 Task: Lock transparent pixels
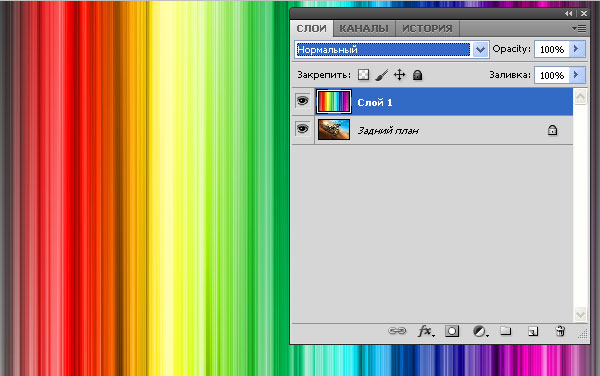(x=364, y=75)
